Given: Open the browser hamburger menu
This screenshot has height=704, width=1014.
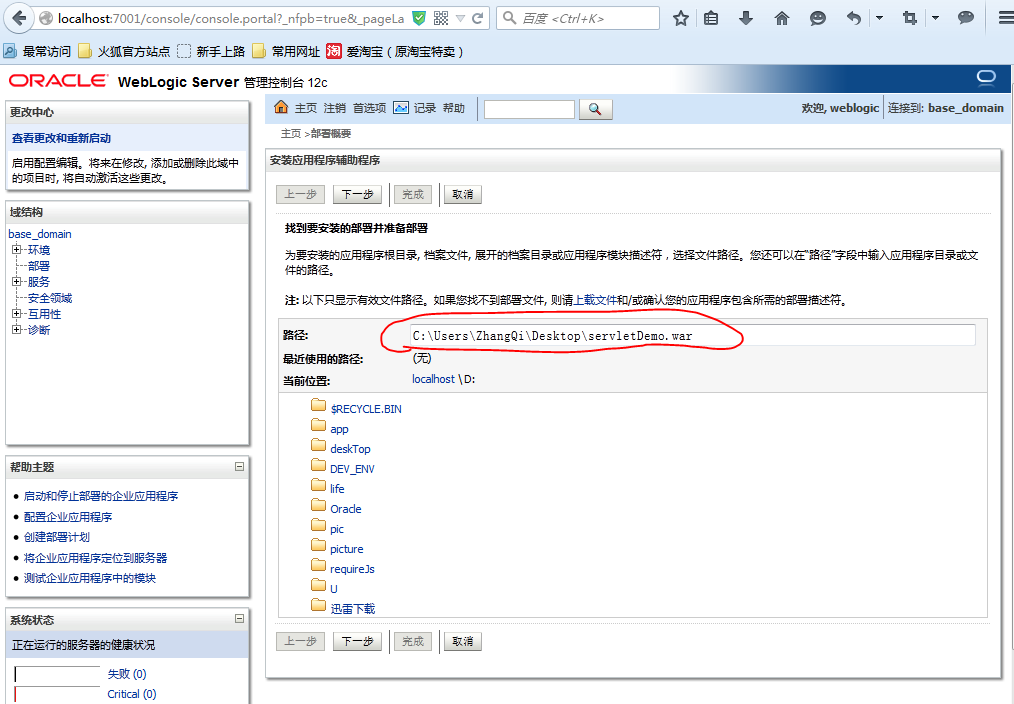Looking at the screenshot, I should pyautogui.click(x=1006, y=18).
